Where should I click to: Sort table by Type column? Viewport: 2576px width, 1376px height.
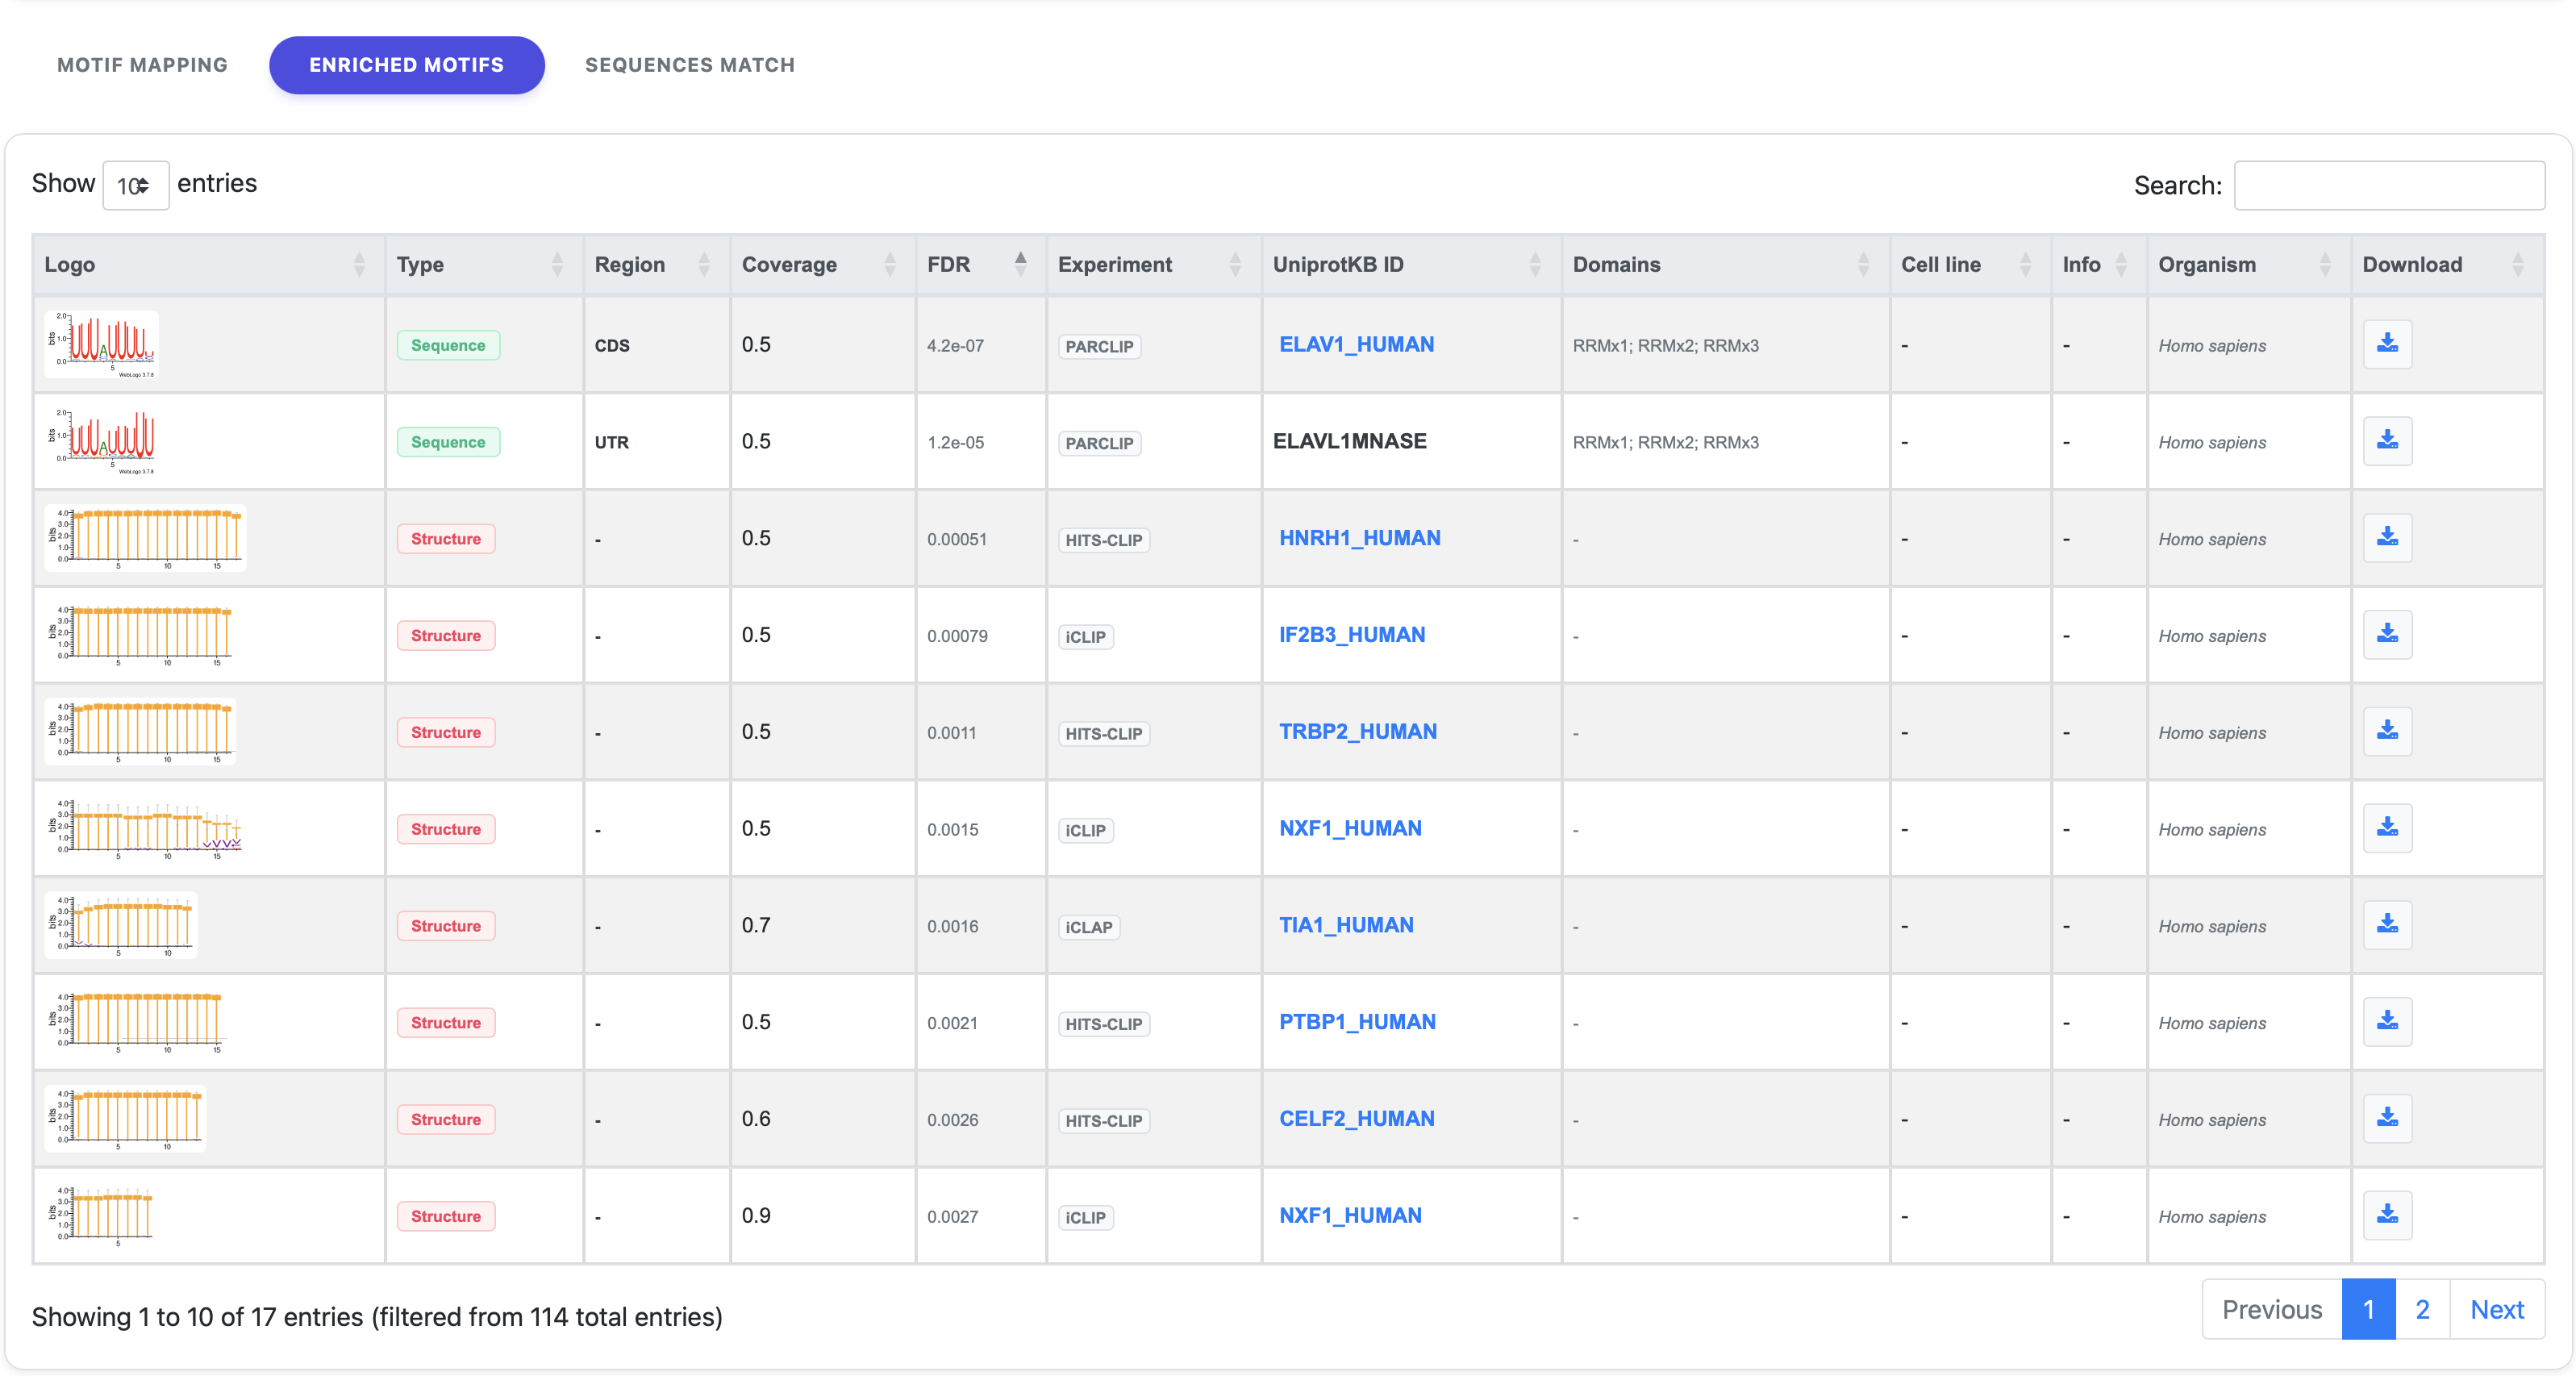click(x=484, y=265)
